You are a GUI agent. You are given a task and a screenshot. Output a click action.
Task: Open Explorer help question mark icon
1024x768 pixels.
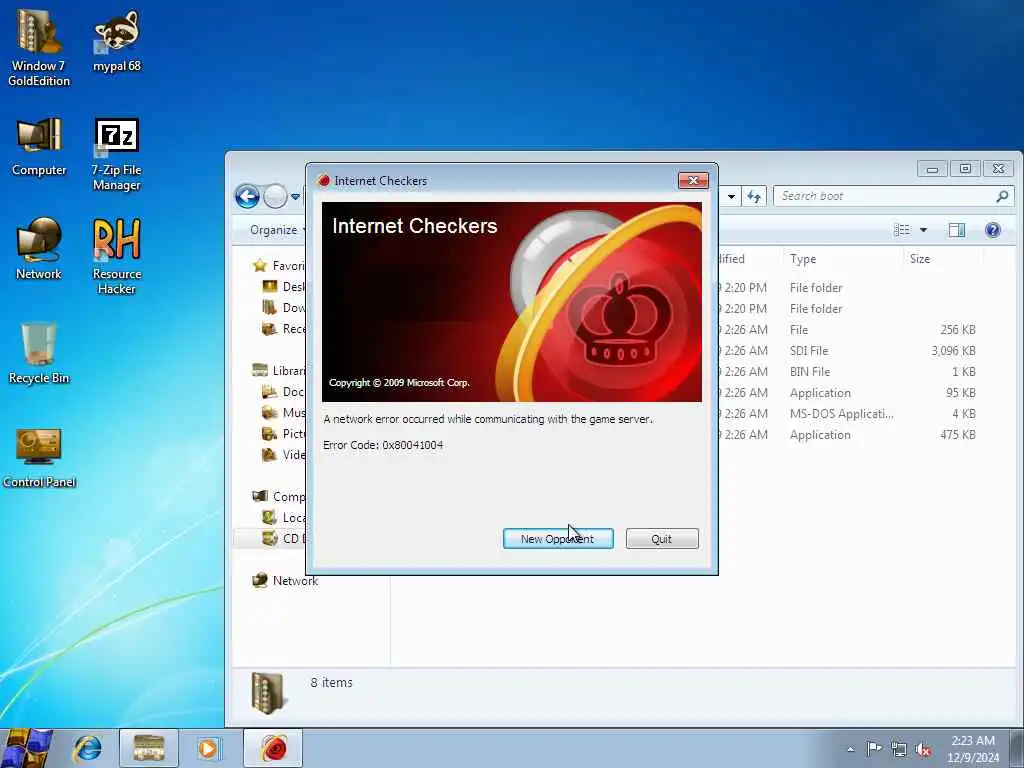pyautogui.click(x=992, y=230)
